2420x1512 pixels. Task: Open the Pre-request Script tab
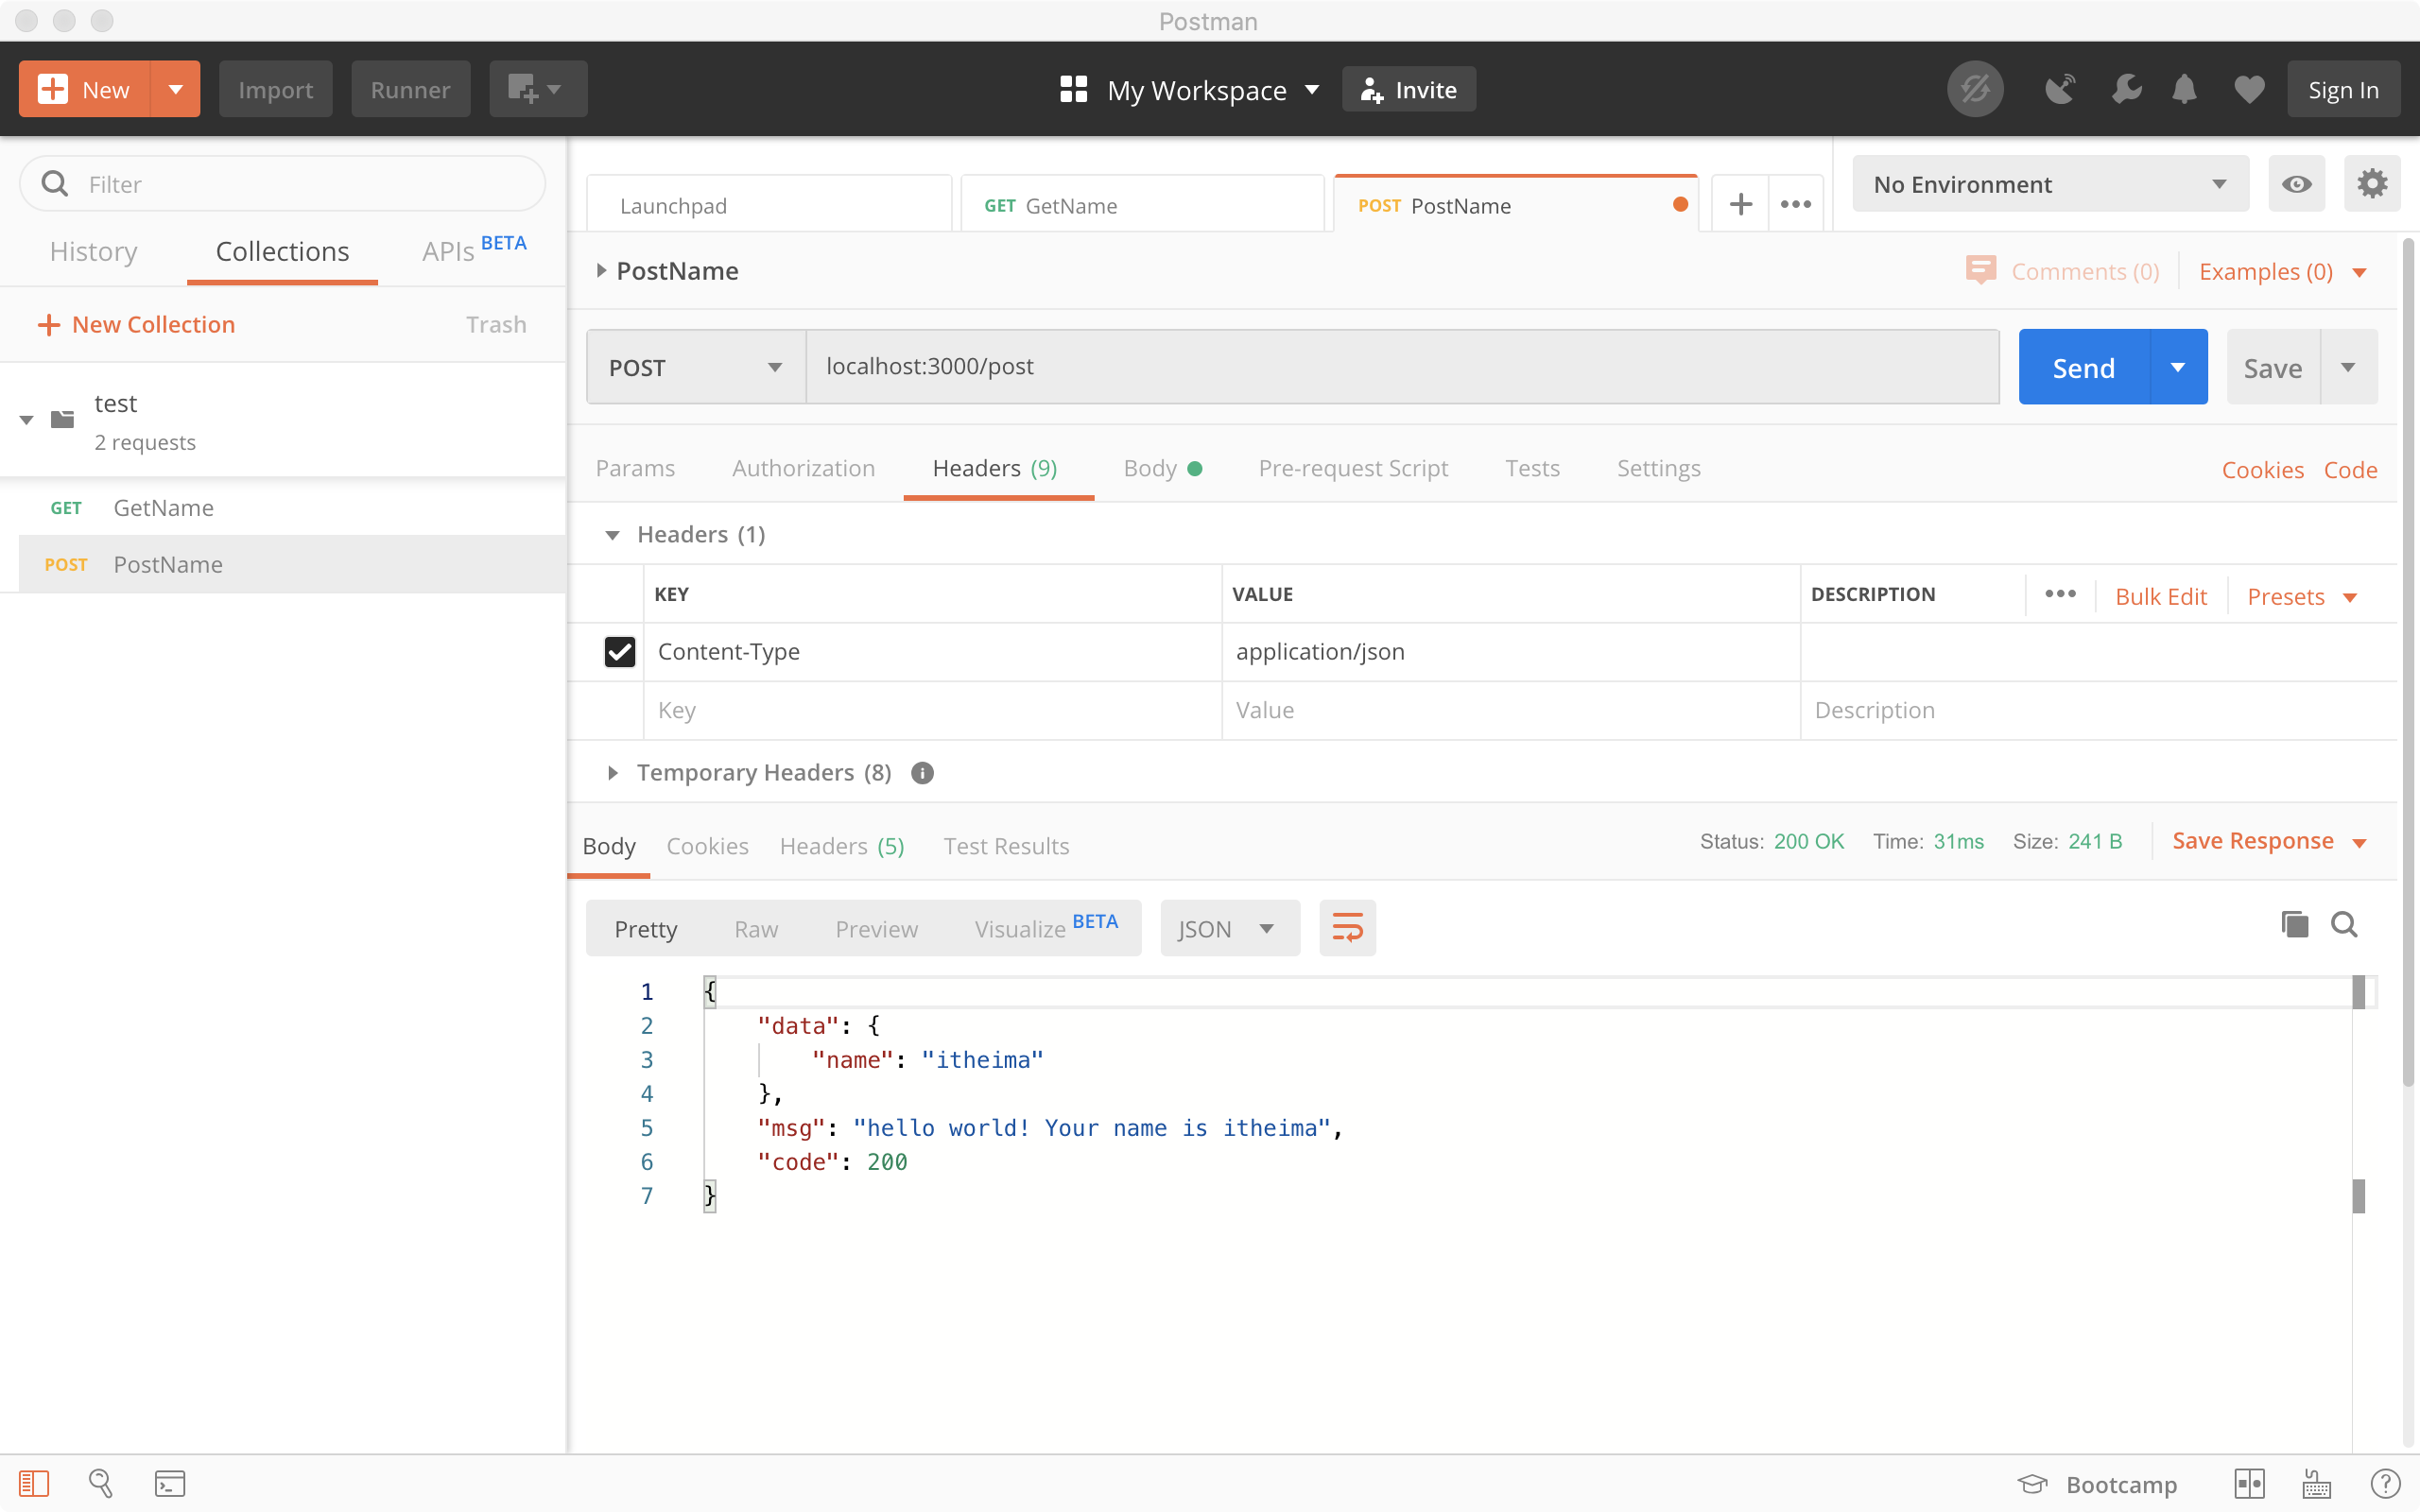pyautogui.click(x=1353, y=468)
